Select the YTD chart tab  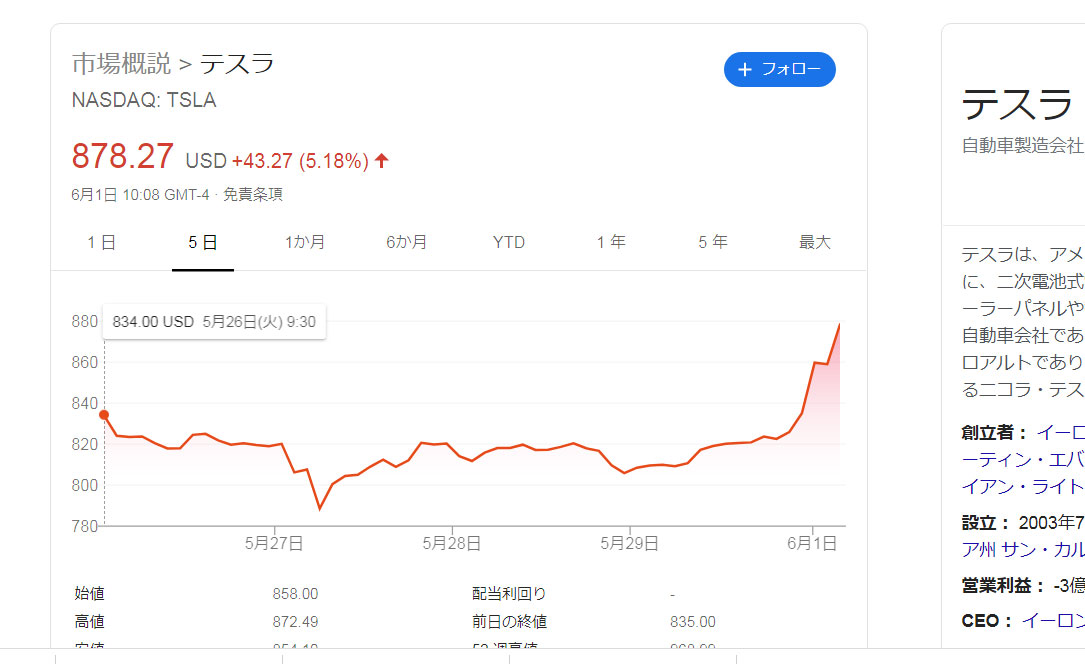[x=509, y=242]
